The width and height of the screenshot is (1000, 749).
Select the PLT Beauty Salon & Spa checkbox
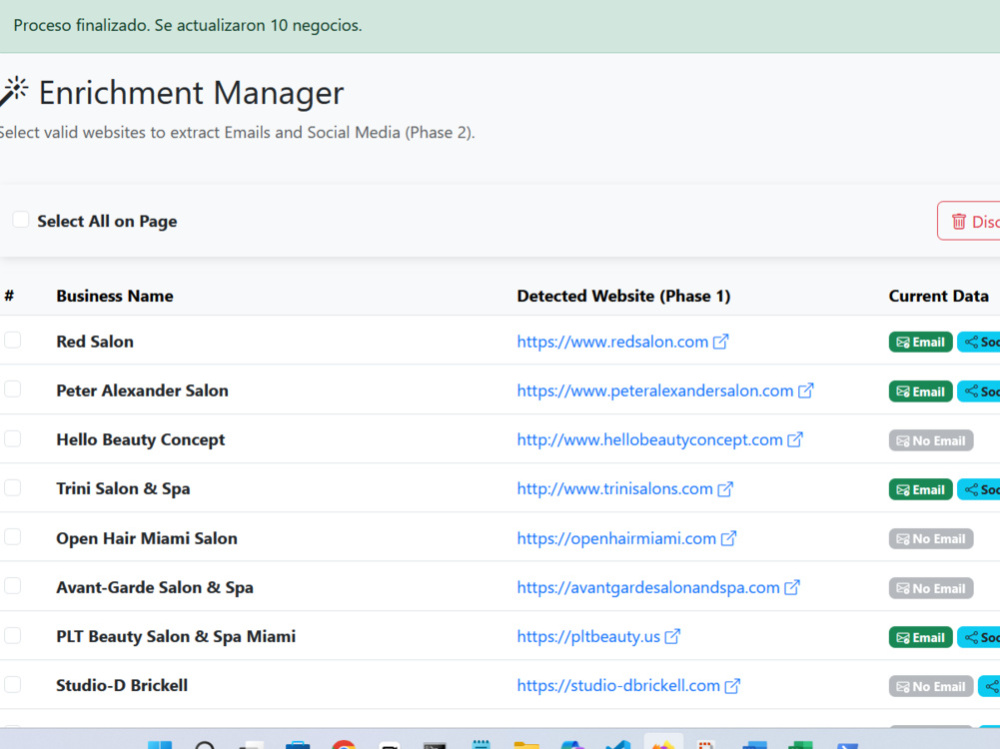pos(12,635)
